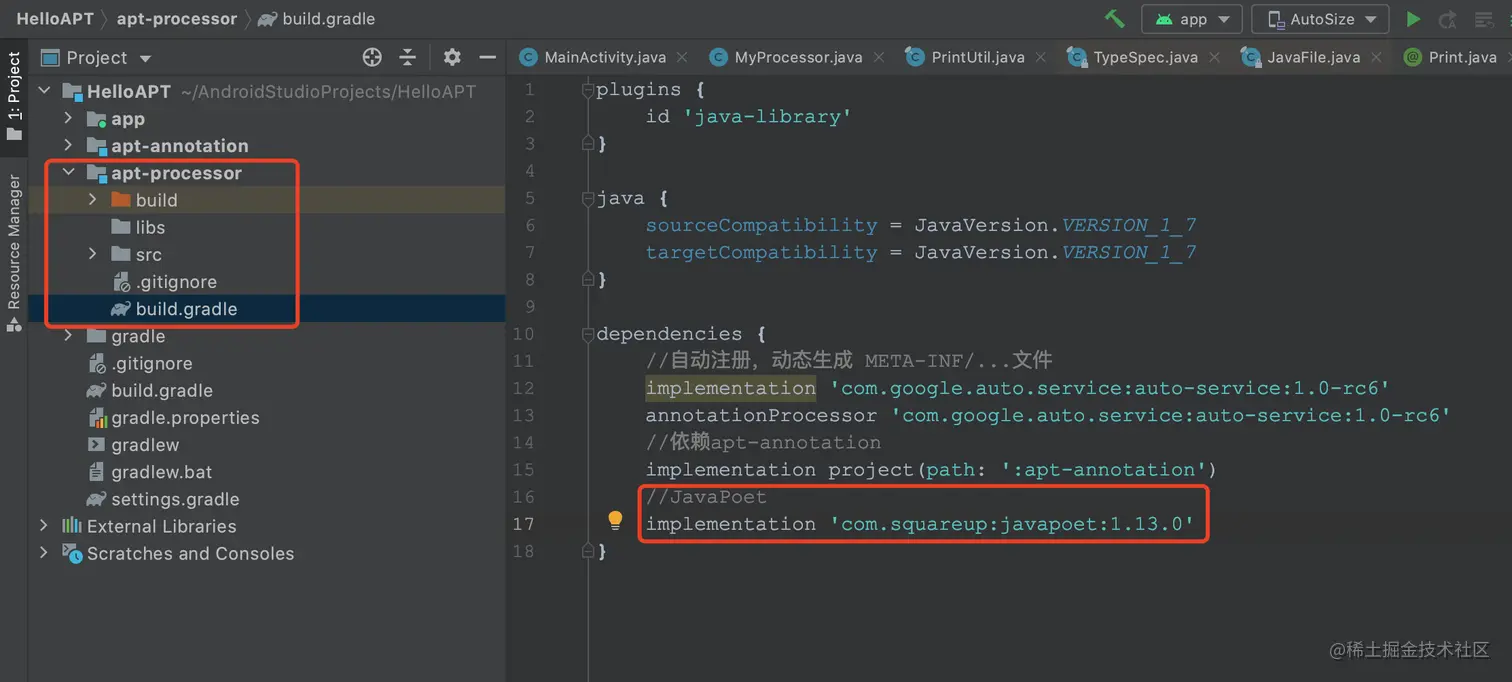The height and width of the screenshot is (682, 1512).
Task: Click annotationProcessor keyword on line 13
Action: (x=761, y=415)
